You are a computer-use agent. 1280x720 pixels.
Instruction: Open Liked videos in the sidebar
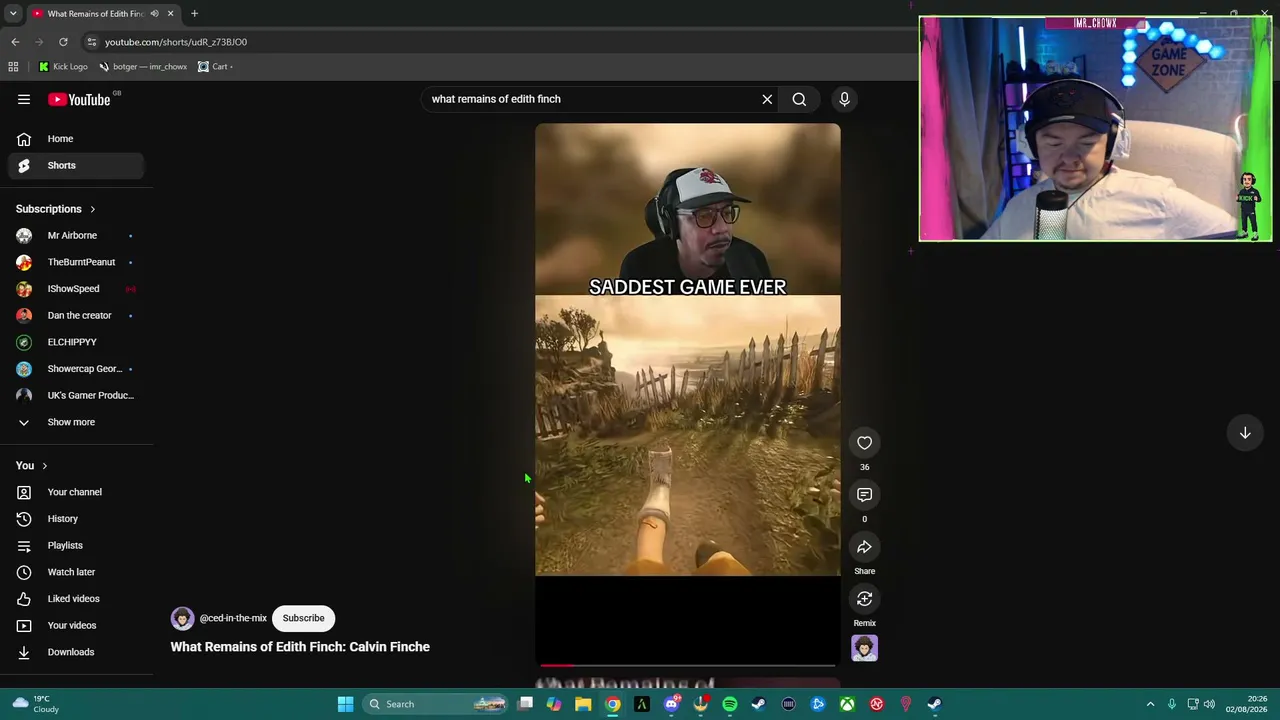tap(76, 599)
